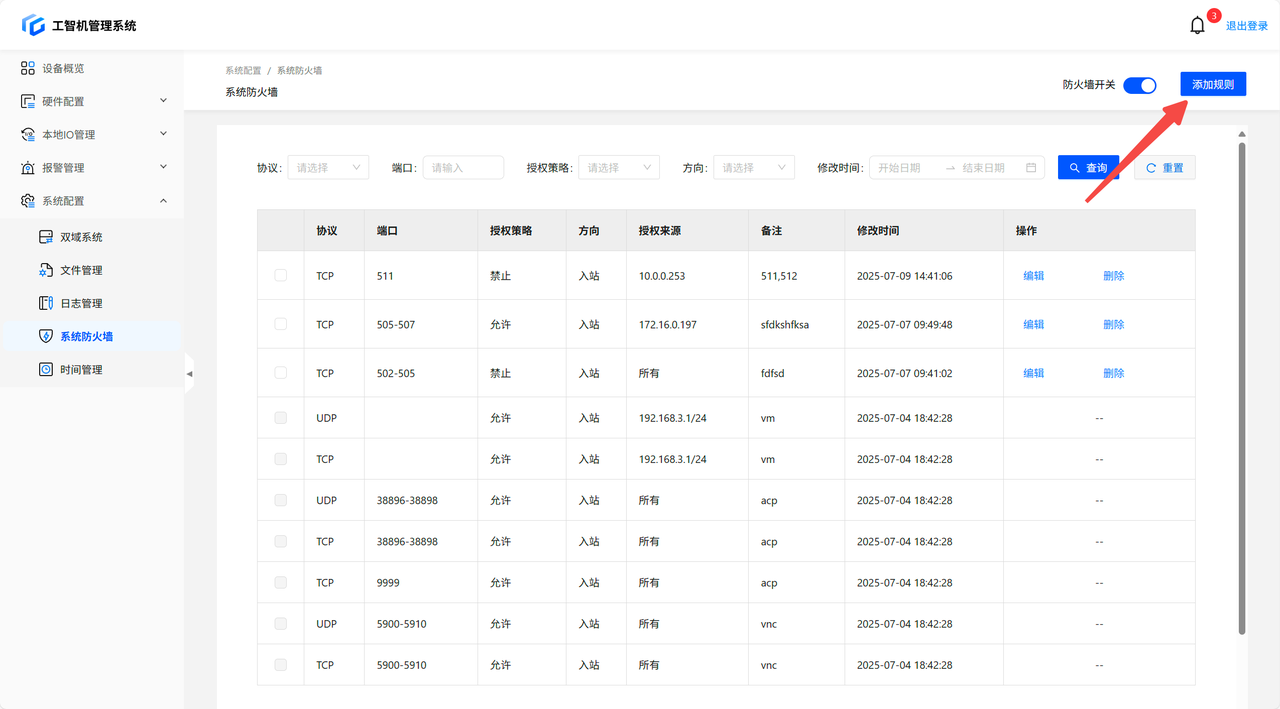
Task: Open the 授权策略 policy dropdown
Action: click(x=618, y=168)
